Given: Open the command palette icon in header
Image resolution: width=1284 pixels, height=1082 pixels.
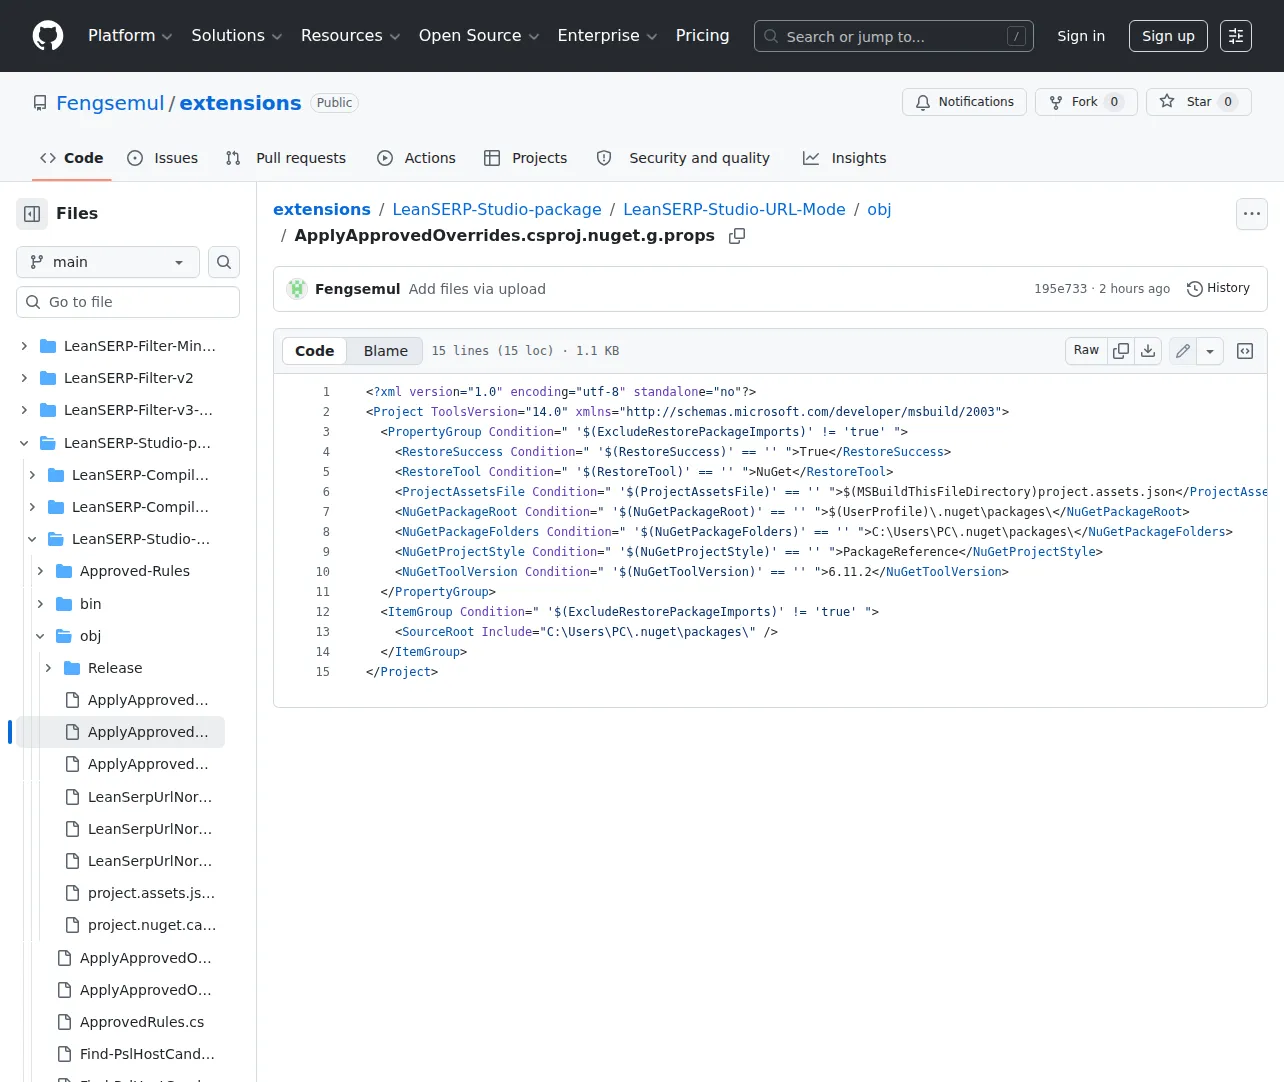Looking at the screenshot, I should coord(1236,36).
